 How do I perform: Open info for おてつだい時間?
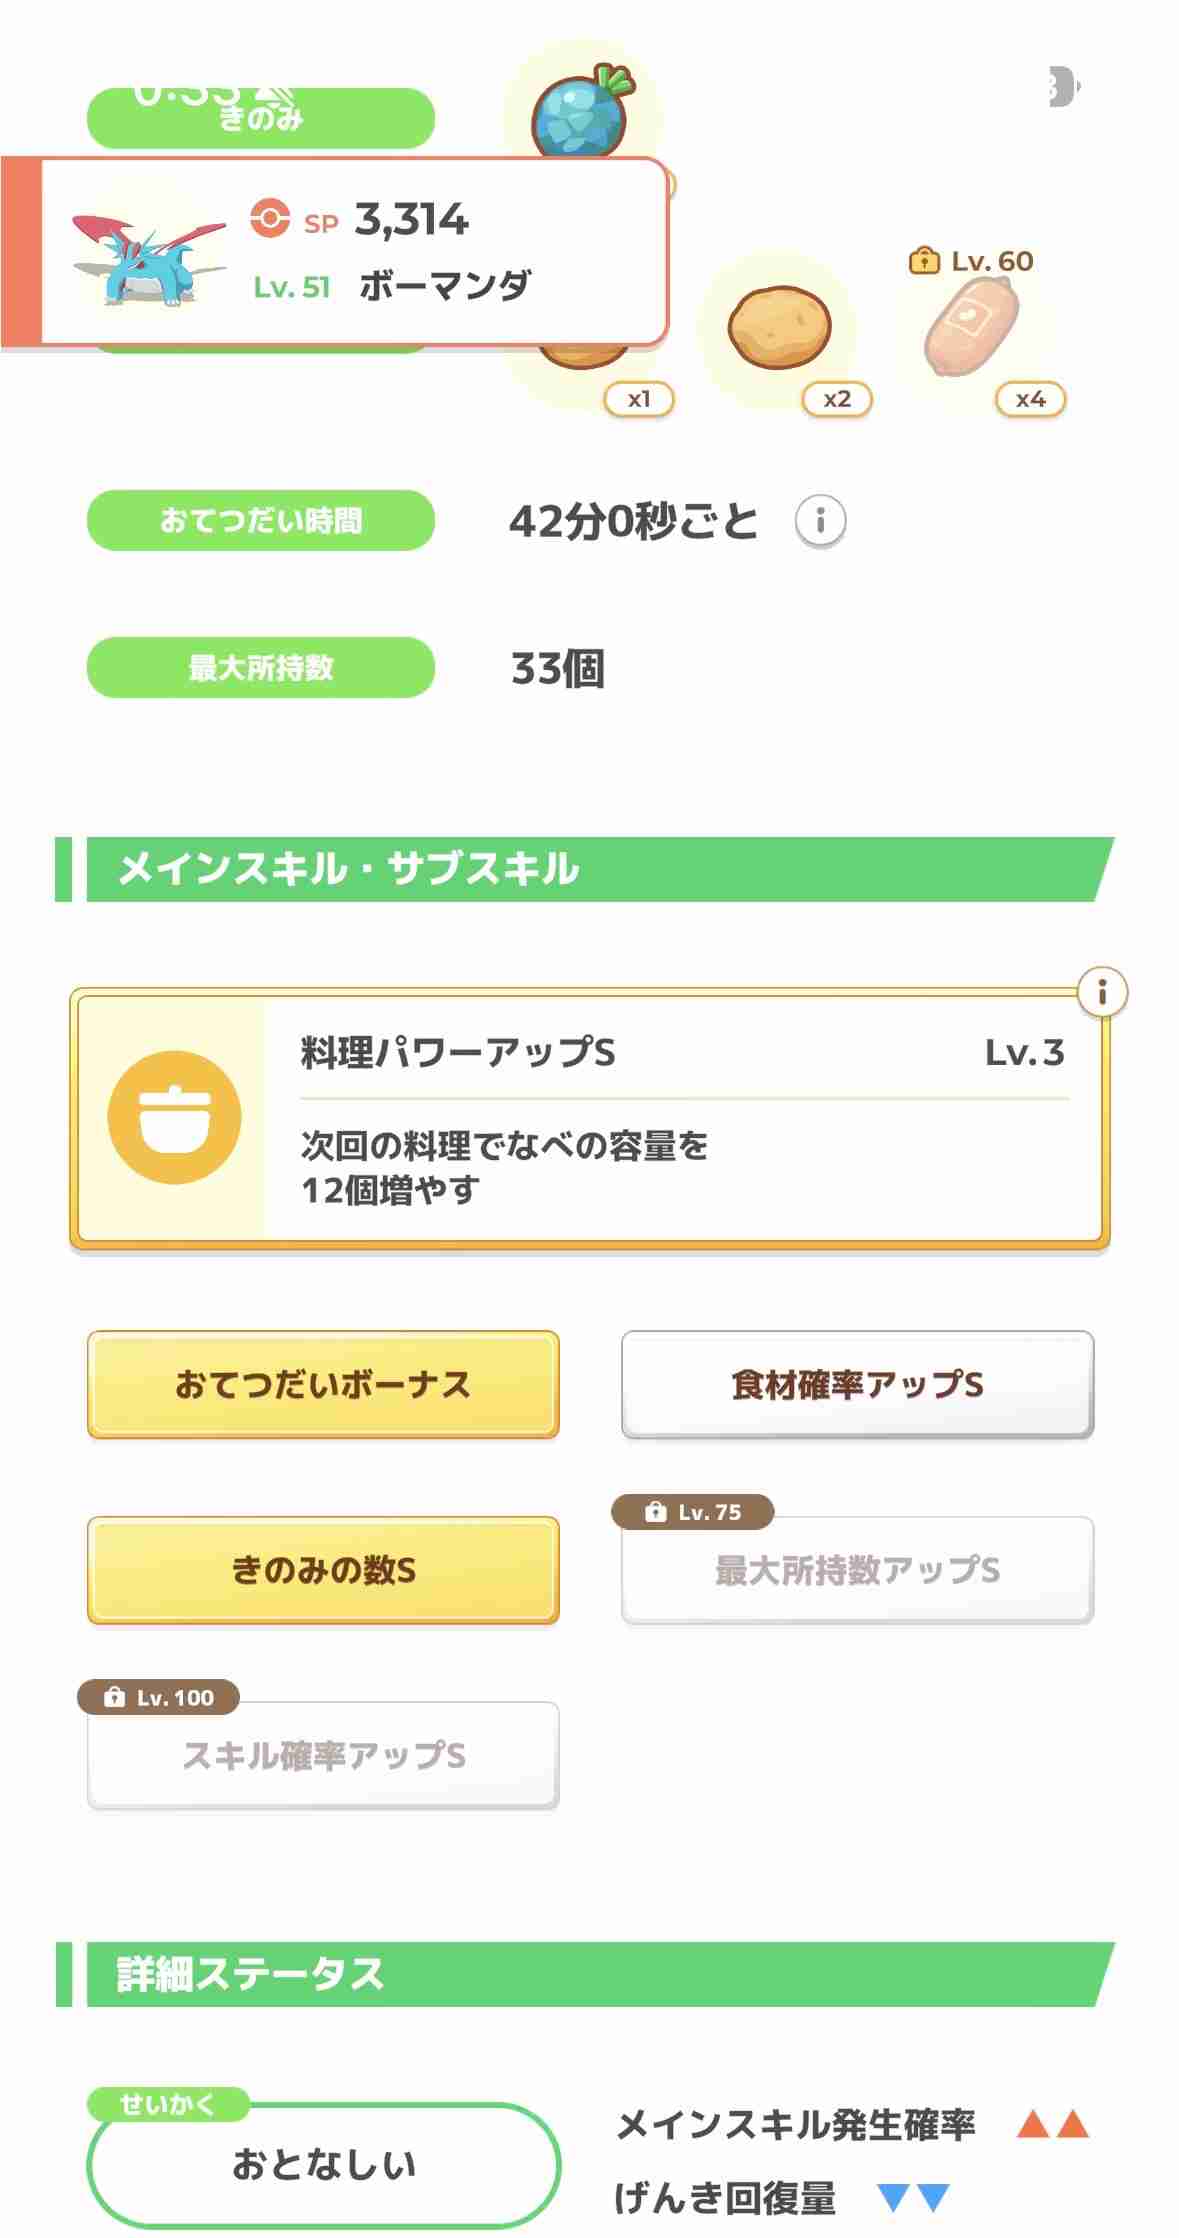(x=820, y=521)
